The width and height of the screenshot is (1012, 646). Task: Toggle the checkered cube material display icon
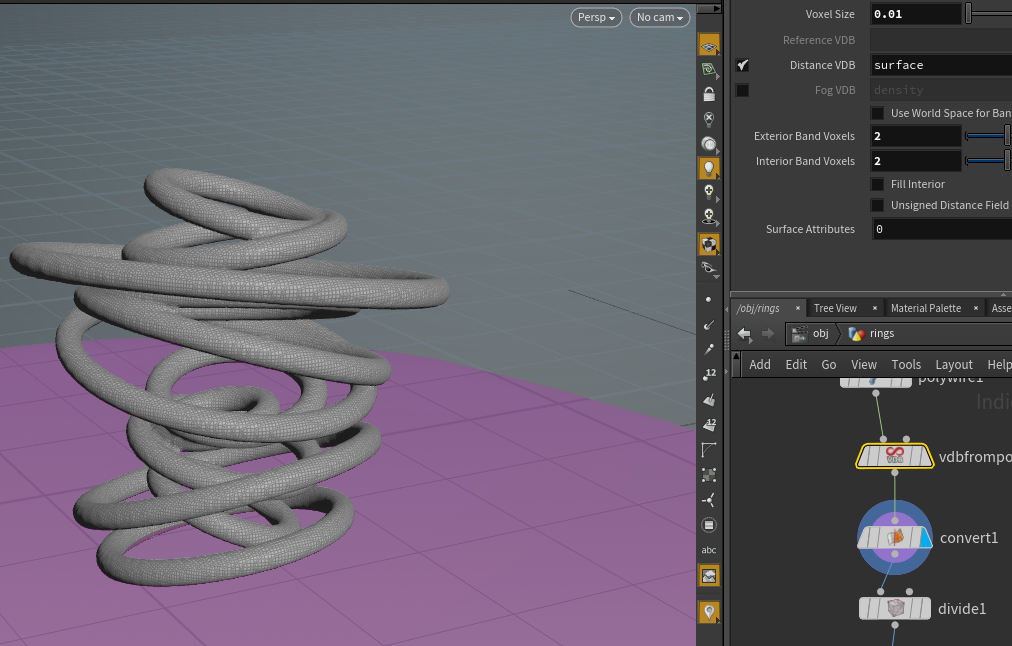pos(709,244)
